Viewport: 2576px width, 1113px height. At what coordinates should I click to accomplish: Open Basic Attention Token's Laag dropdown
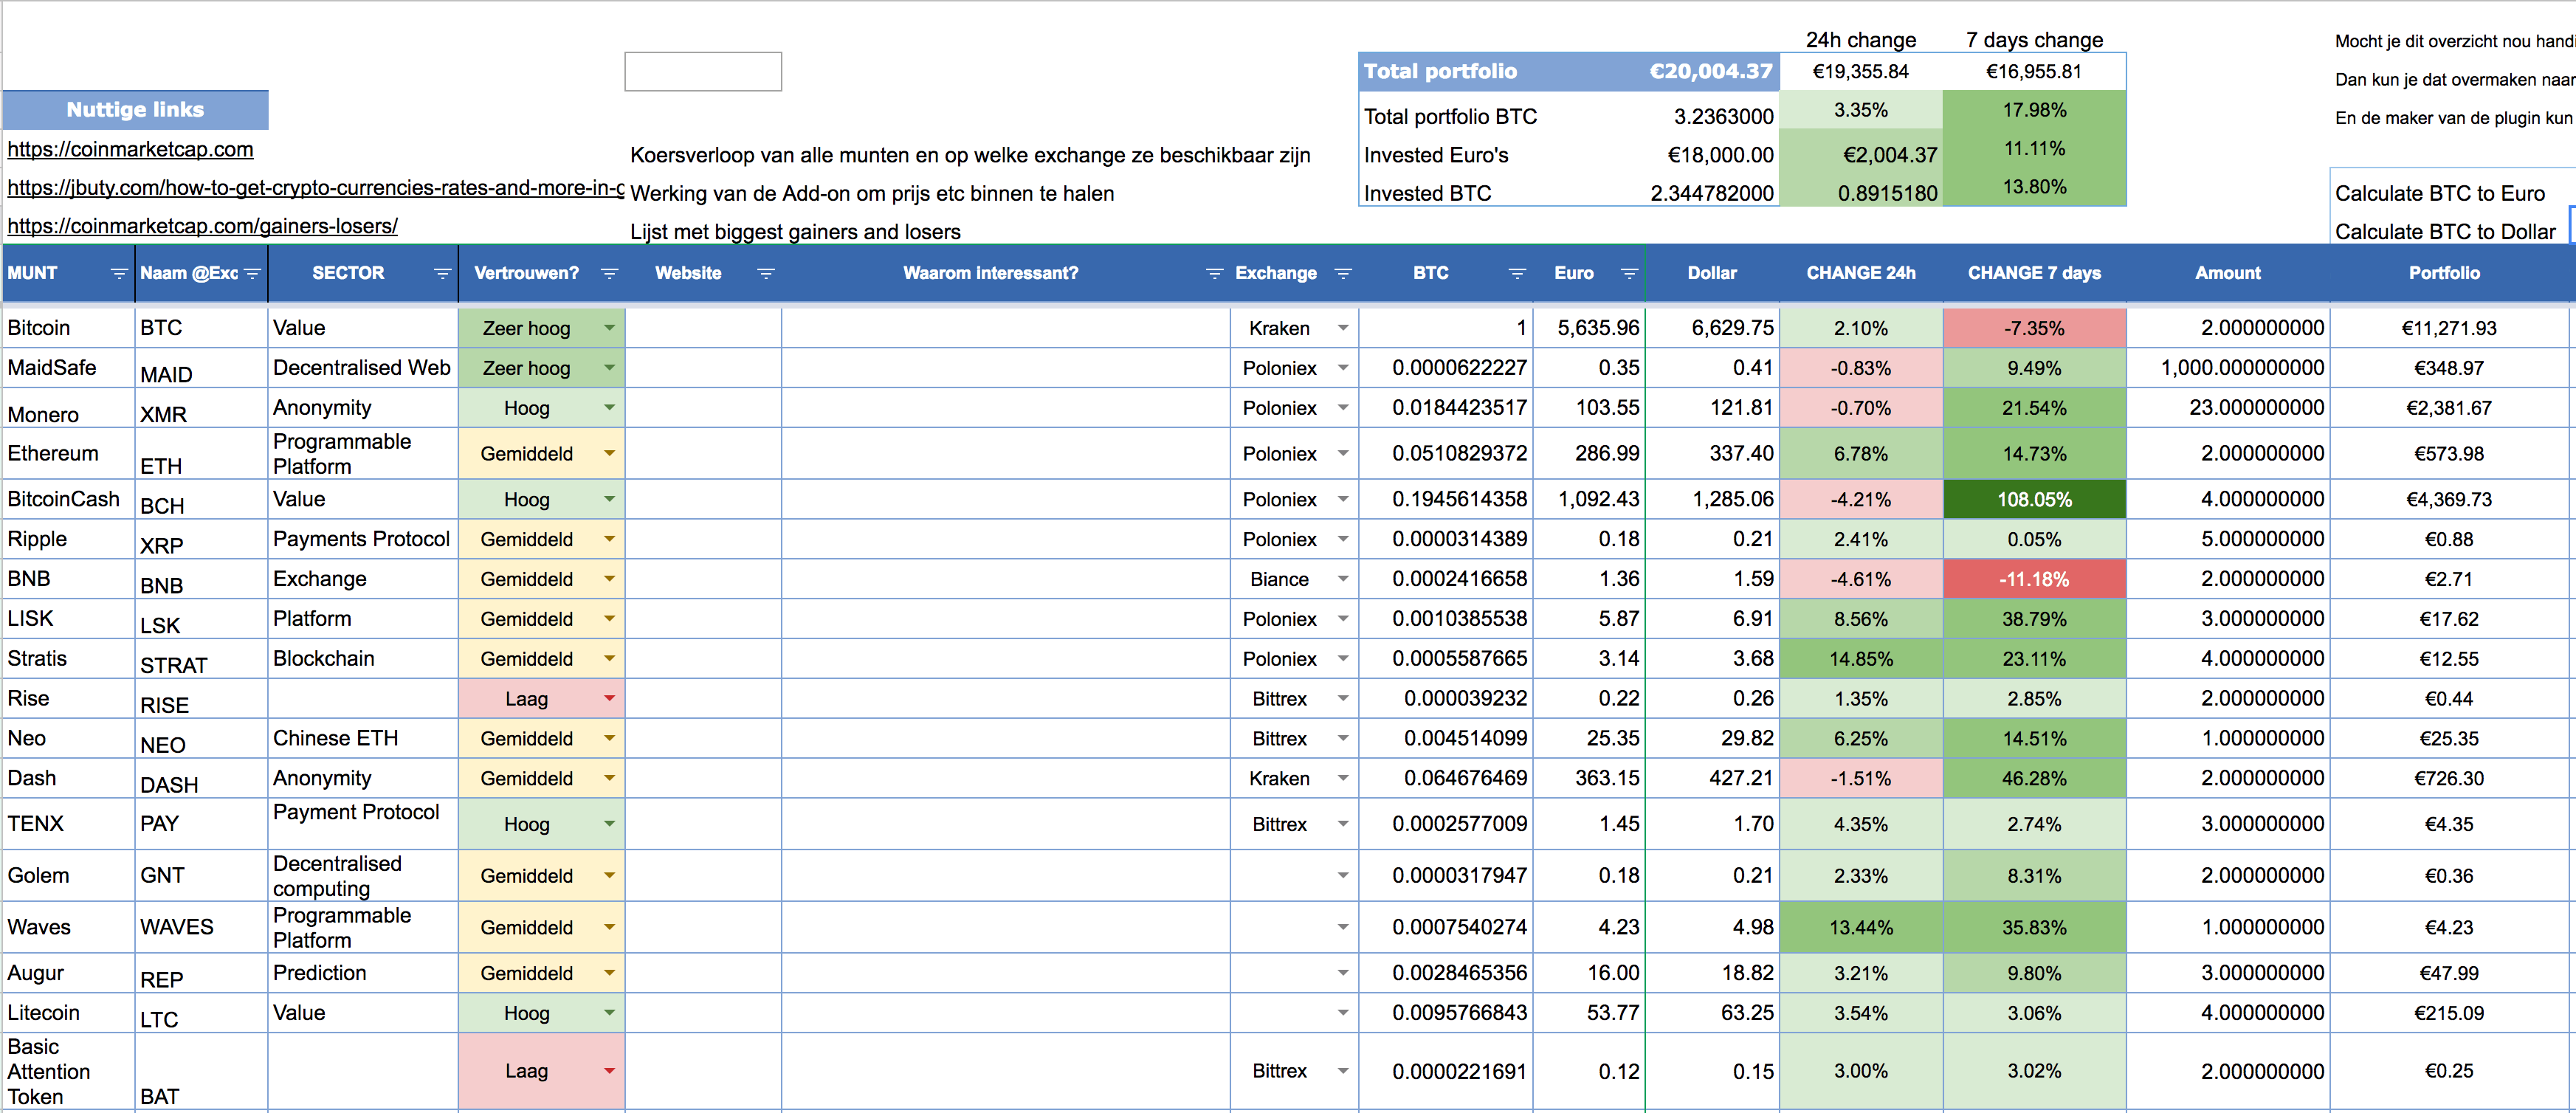tap(609, 1071)
